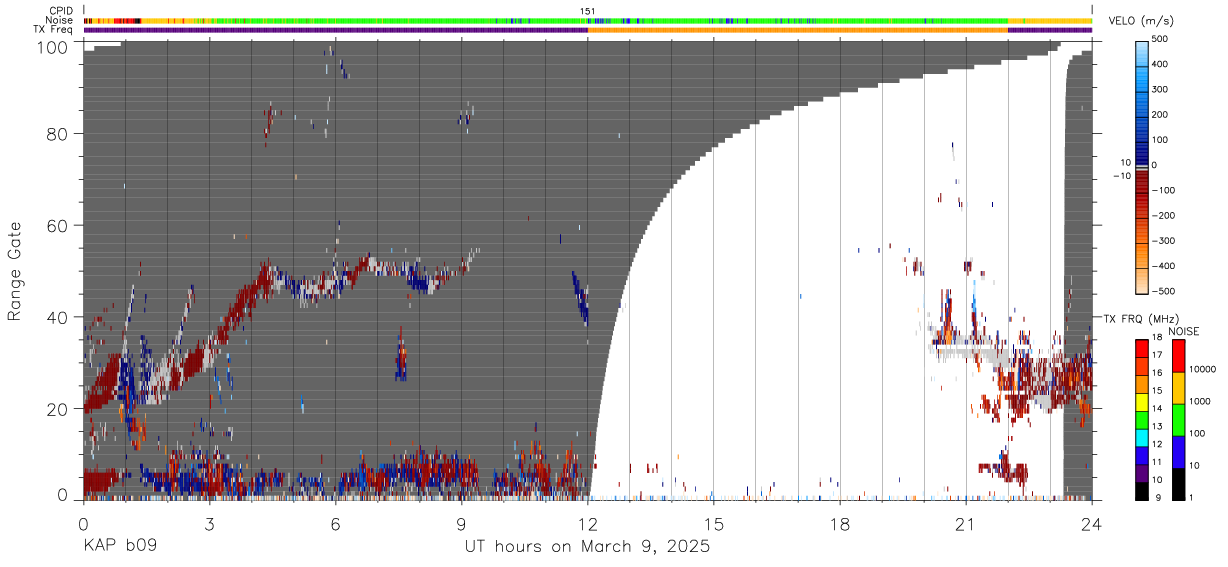Click the y-axis tick label 20
The width and height of the screenshot is (1228, 567).
pyautogui.click(x=59, y=409)
